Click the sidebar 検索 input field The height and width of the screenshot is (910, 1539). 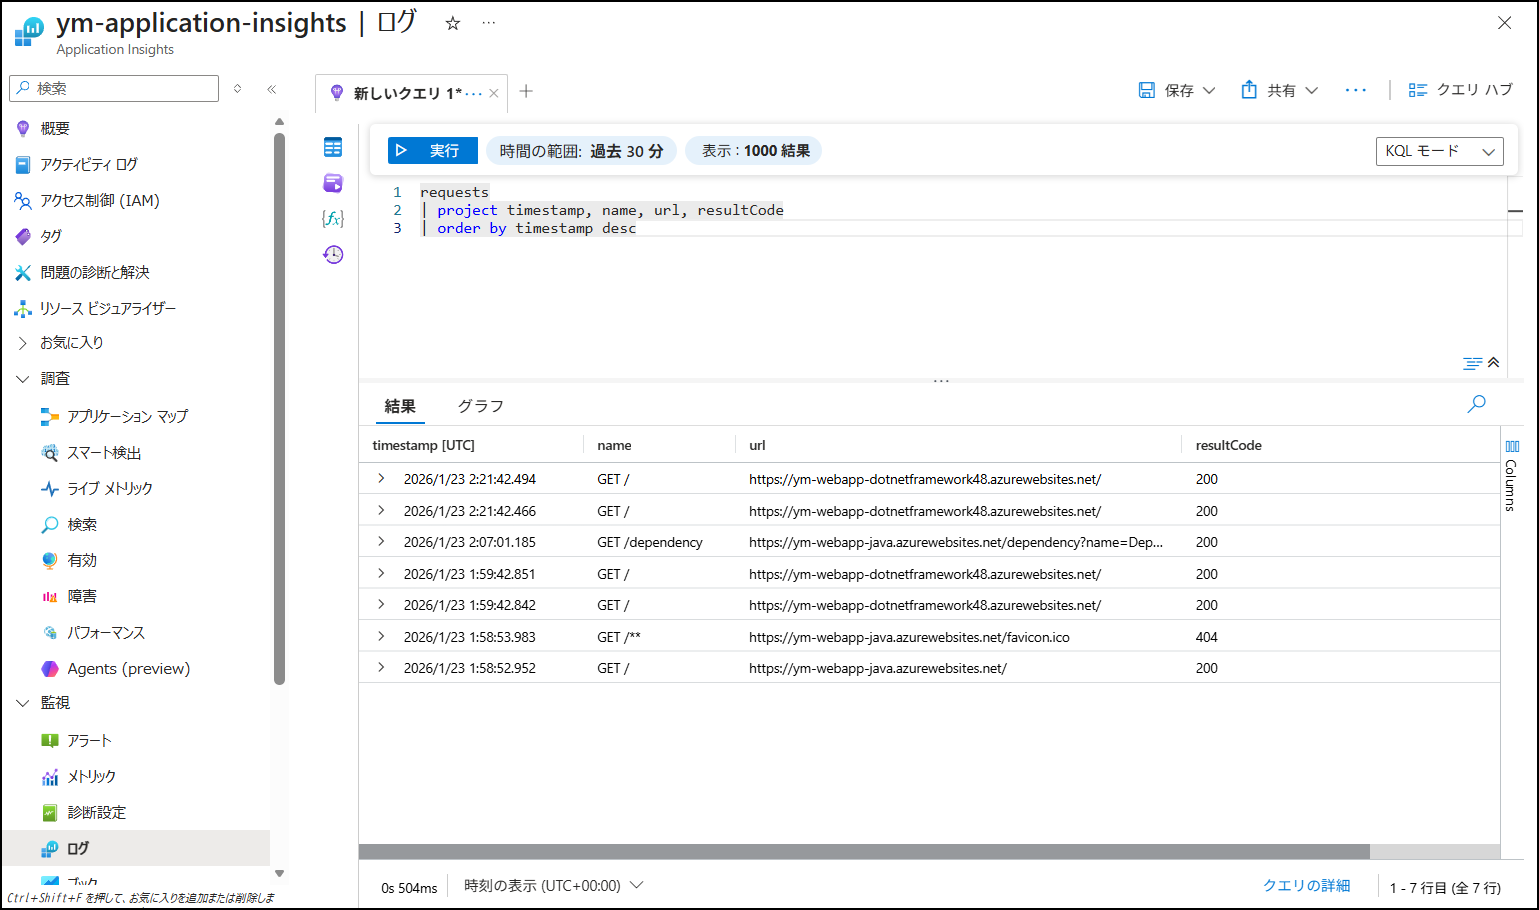pos(114,88)
